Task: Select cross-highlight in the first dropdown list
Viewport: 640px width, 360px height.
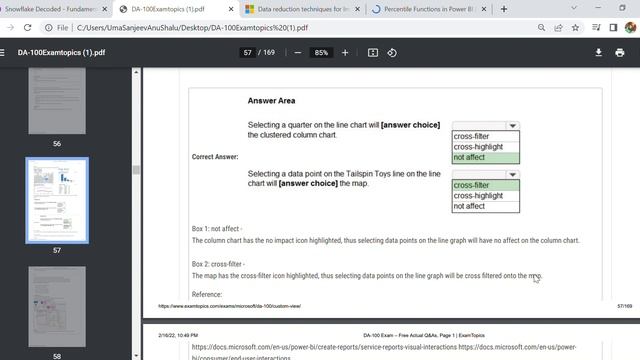Action: [485, 147]
